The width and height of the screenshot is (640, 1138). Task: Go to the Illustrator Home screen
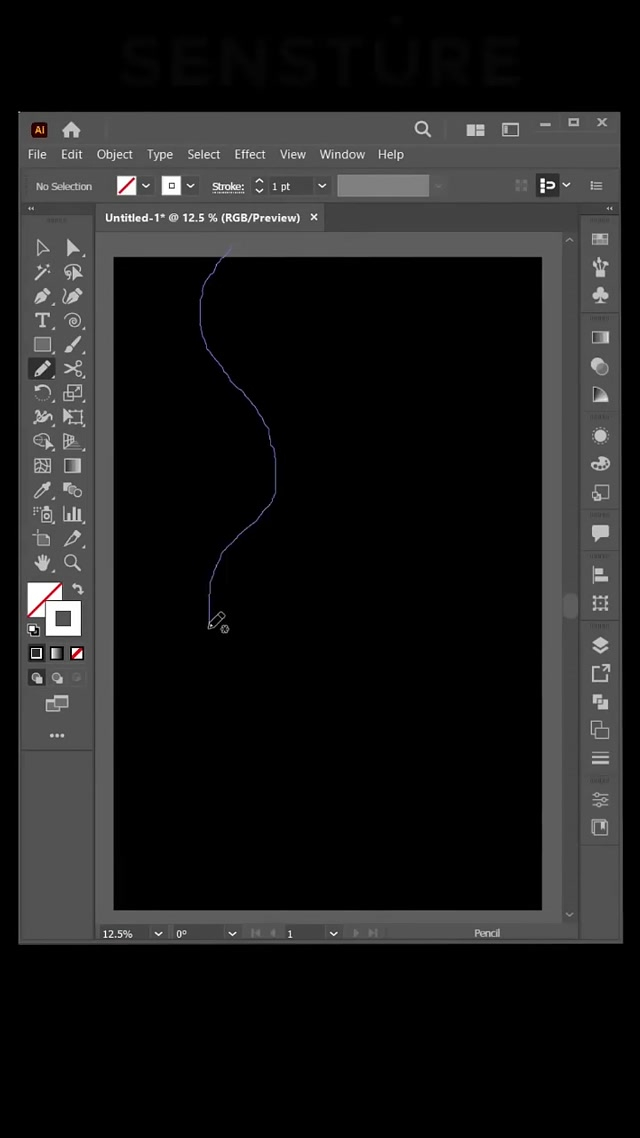pos(71,130)
